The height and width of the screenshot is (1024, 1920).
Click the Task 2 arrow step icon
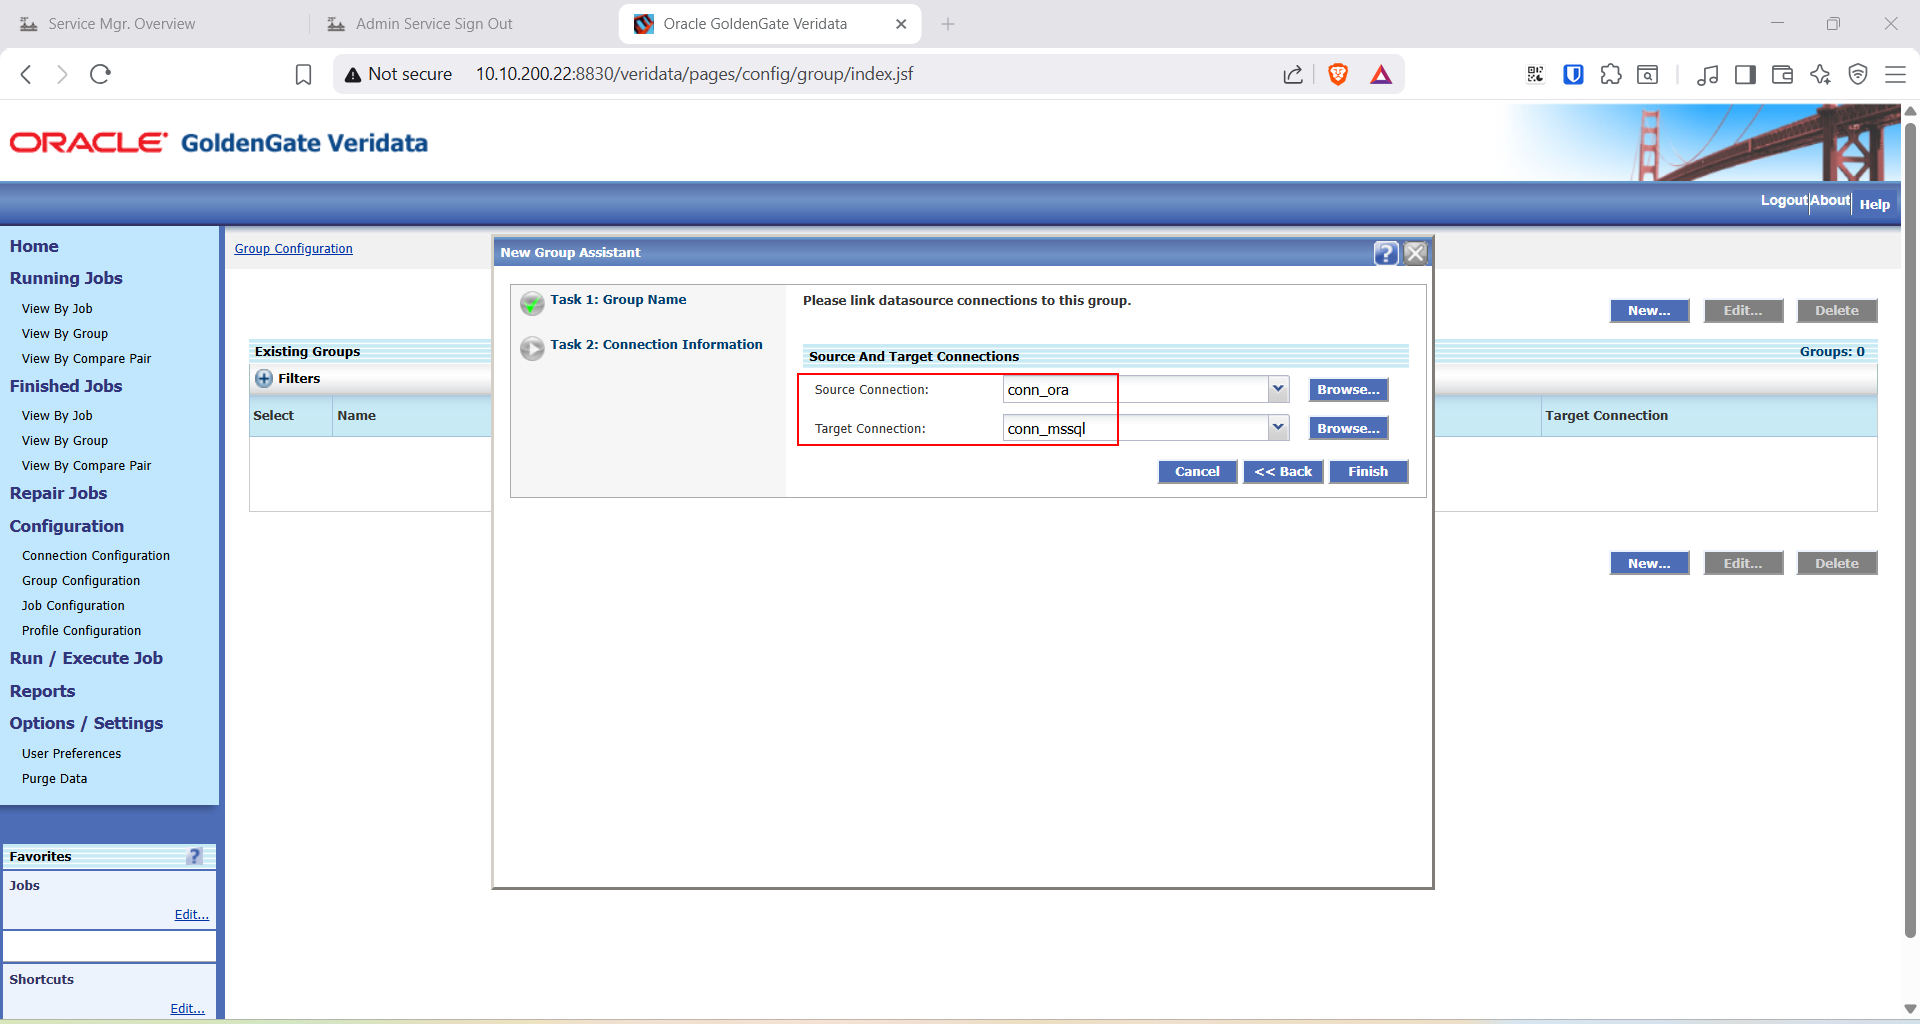[x=532, y=348]
